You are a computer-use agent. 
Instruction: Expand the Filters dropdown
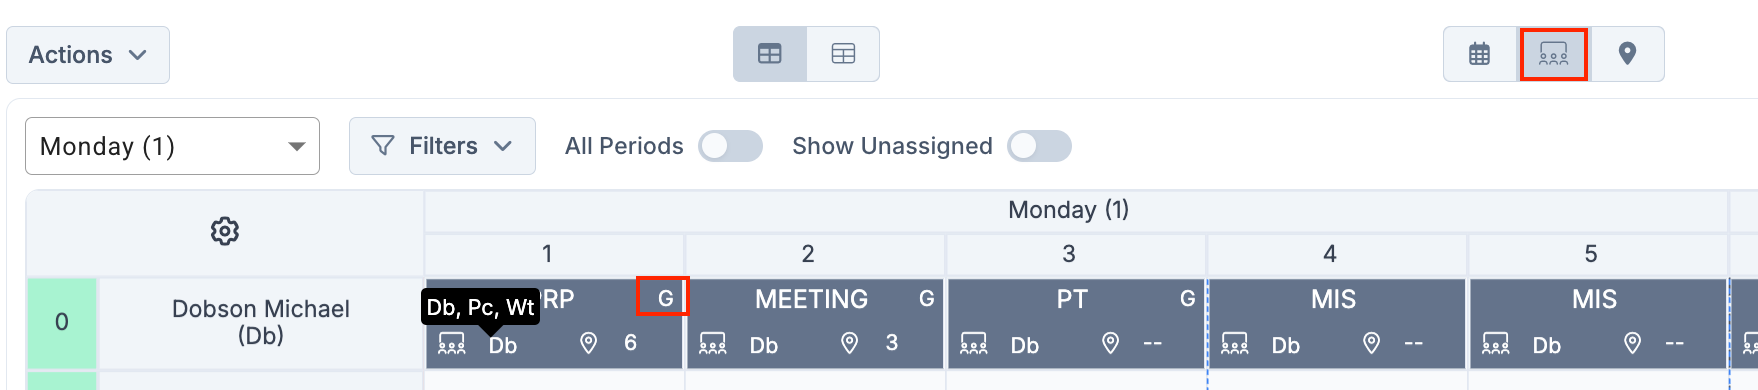[x=442, y=146]
